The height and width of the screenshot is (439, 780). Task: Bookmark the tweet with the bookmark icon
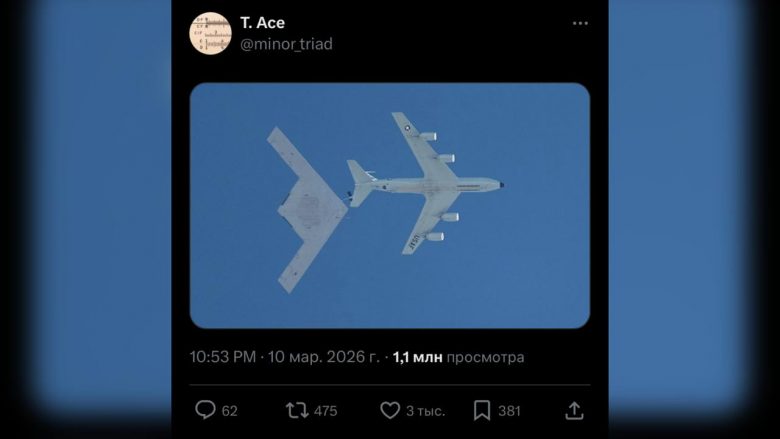(x=482, y=410)
